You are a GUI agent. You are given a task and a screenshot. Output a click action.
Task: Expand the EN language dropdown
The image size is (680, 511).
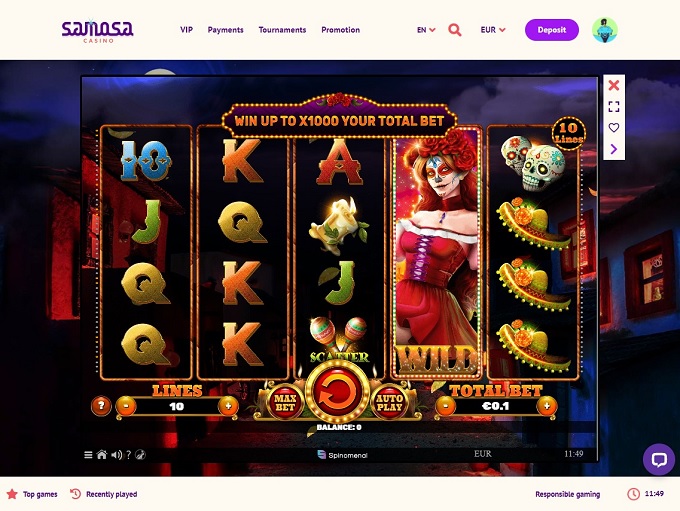(x=426, y=30)
